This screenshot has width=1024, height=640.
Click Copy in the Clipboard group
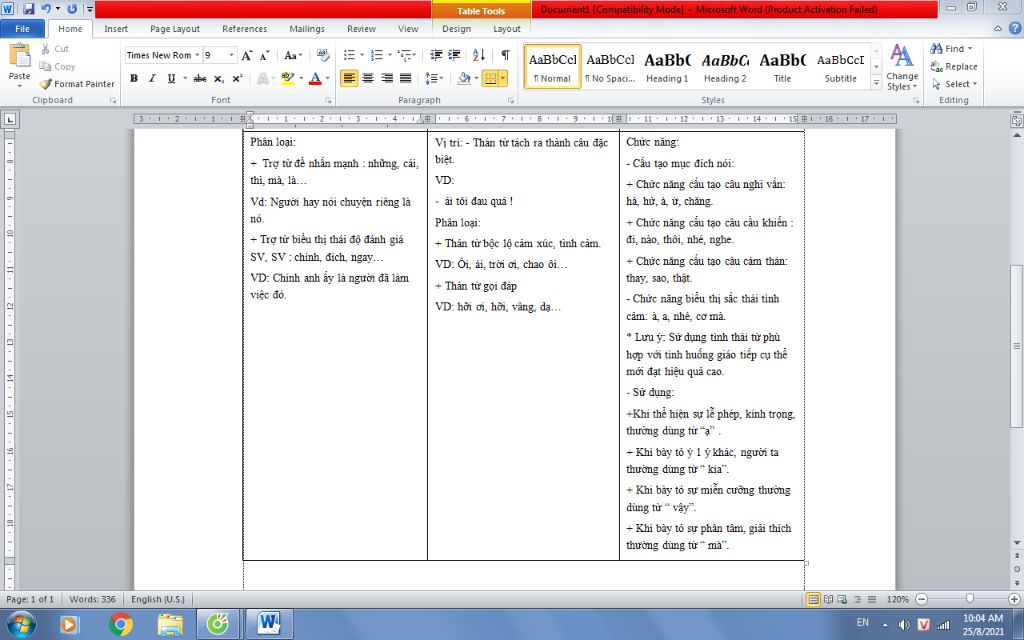point(57,66)
